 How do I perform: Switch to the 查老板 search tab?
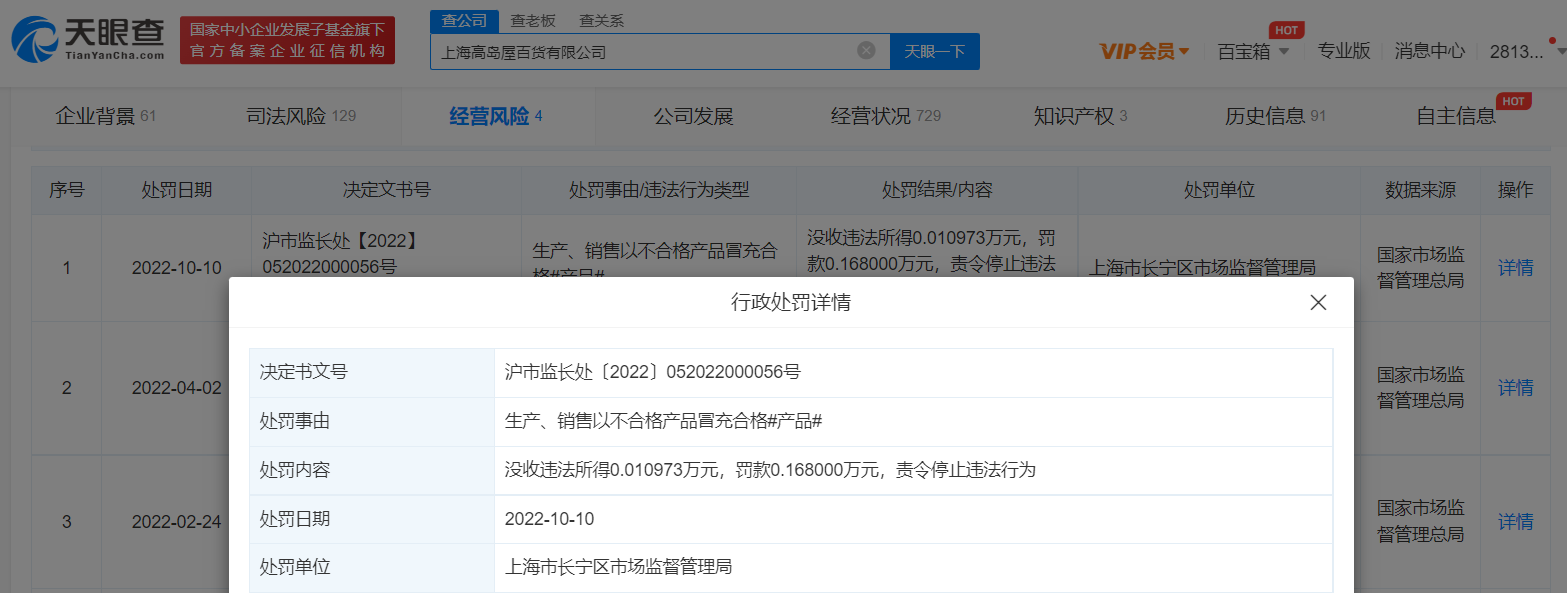tap(533, 21)
